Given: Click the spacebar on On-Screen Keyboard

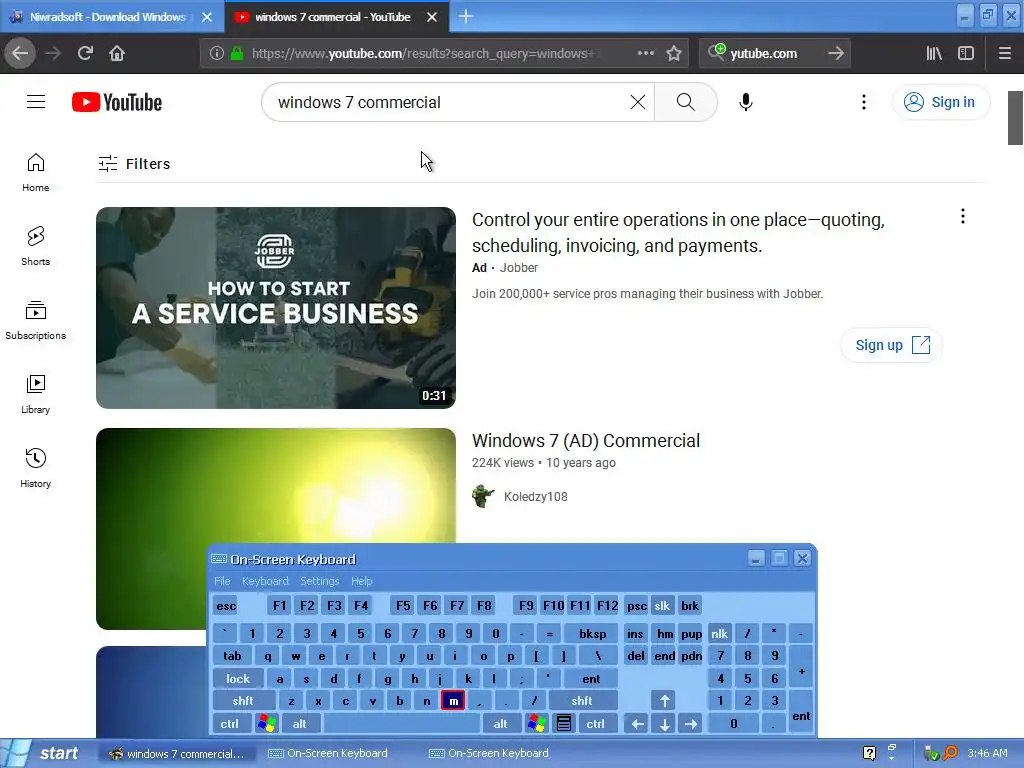Looking at the screenshot, I should [402, 724].
